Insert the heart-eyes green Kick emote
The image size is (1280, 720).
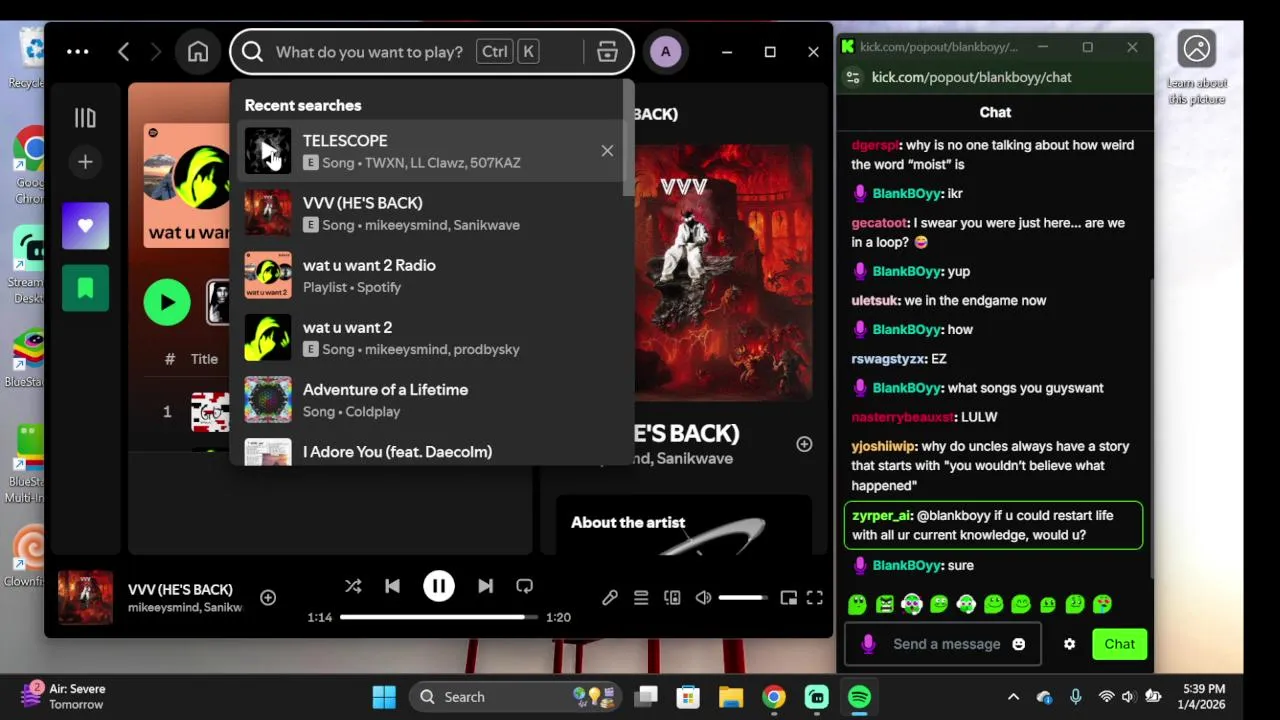tap(1102, 604)
